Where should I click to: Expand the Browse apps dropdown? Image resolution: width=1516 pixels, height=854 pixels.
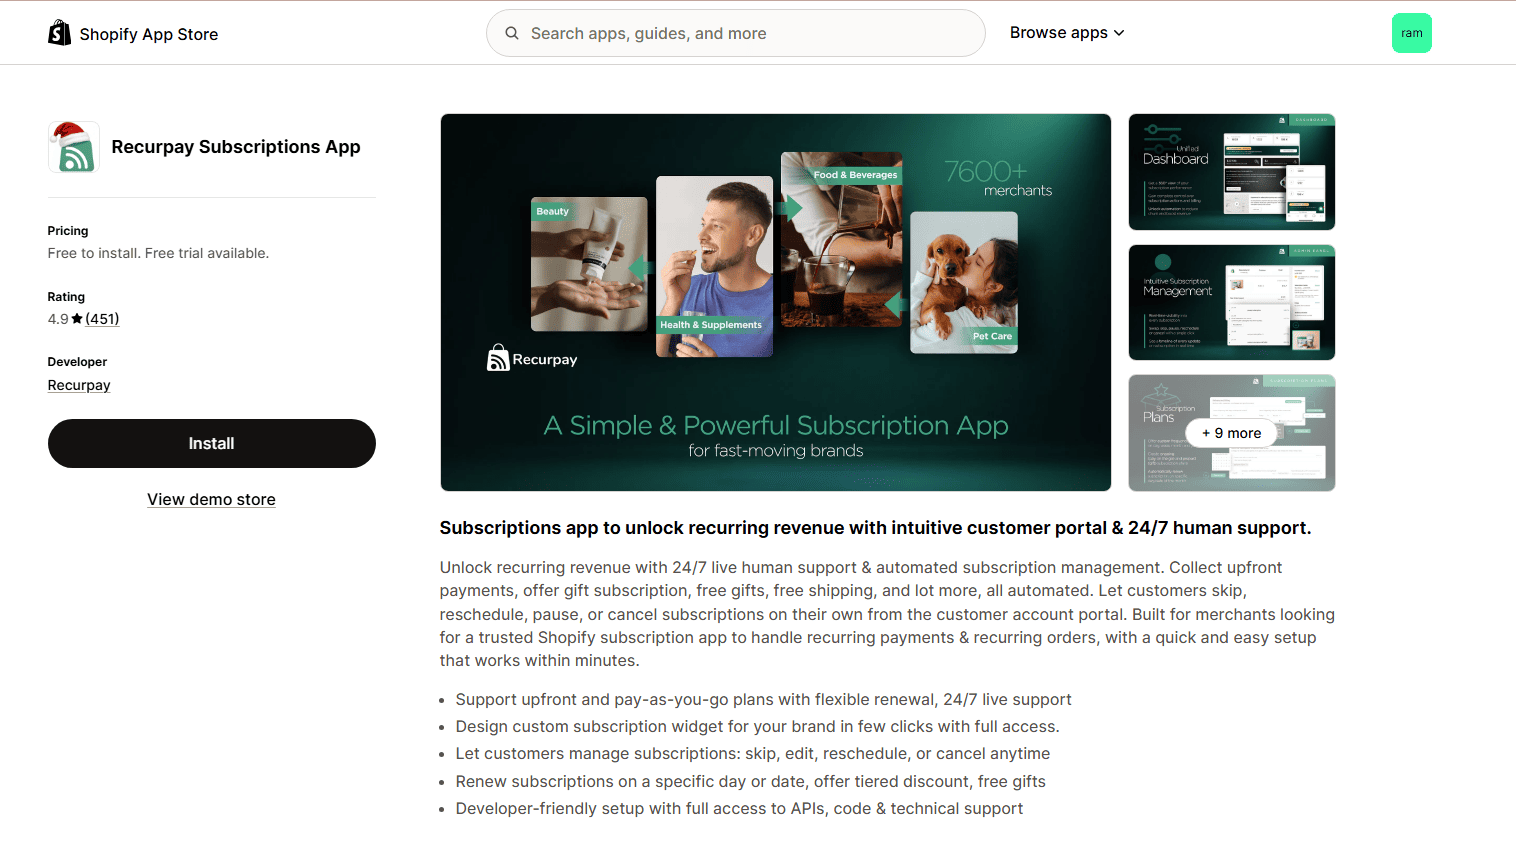point(1067,33)
